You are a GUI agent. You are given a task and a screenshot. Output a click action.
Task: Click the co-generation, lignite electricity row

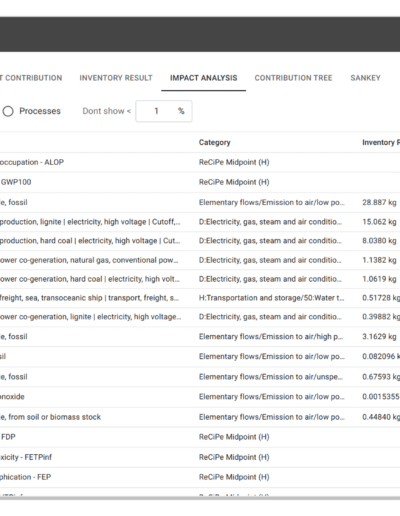click(x=200, y=317)
